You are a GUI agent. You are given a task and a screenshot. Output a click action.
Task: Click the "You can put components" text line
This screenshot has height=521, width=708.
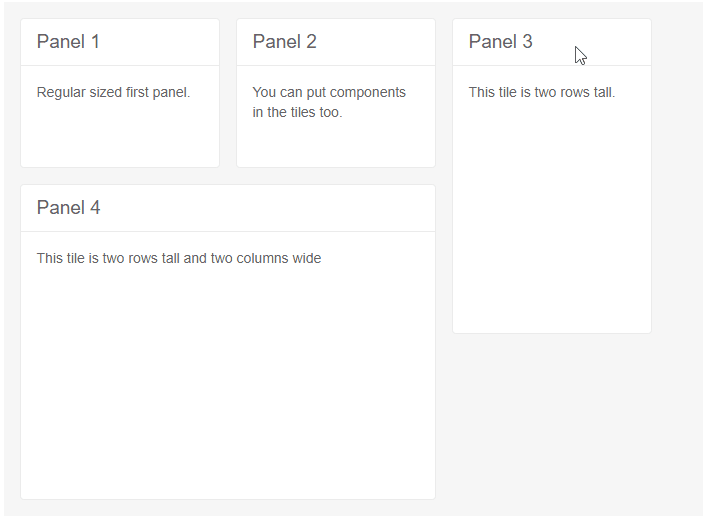tap(329, 93)
